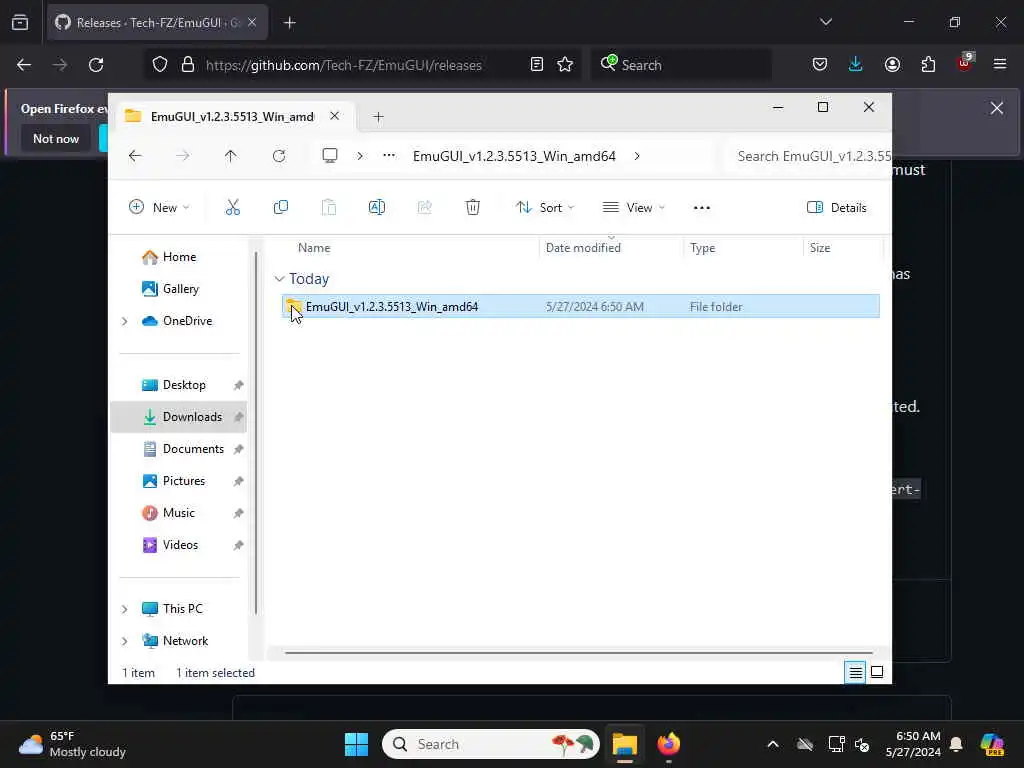Go up one folder level in Explorer
The image size is (1024, 768).
[231, 156]
